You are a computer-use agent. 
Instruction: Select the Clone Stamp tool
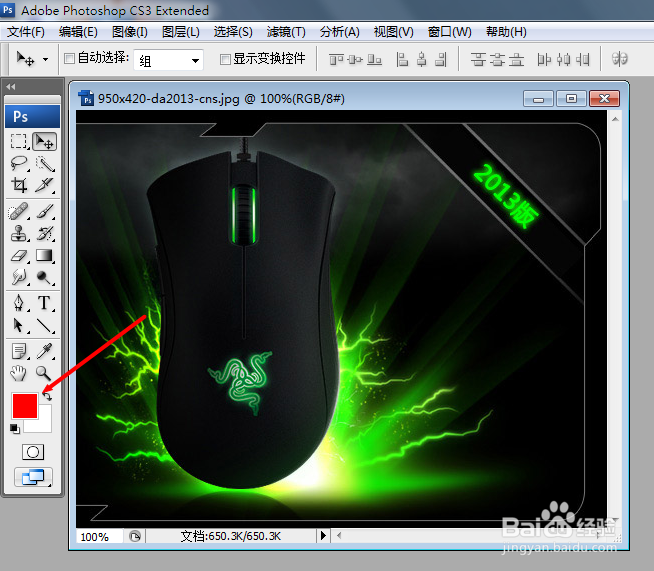[x=19, y=233]
